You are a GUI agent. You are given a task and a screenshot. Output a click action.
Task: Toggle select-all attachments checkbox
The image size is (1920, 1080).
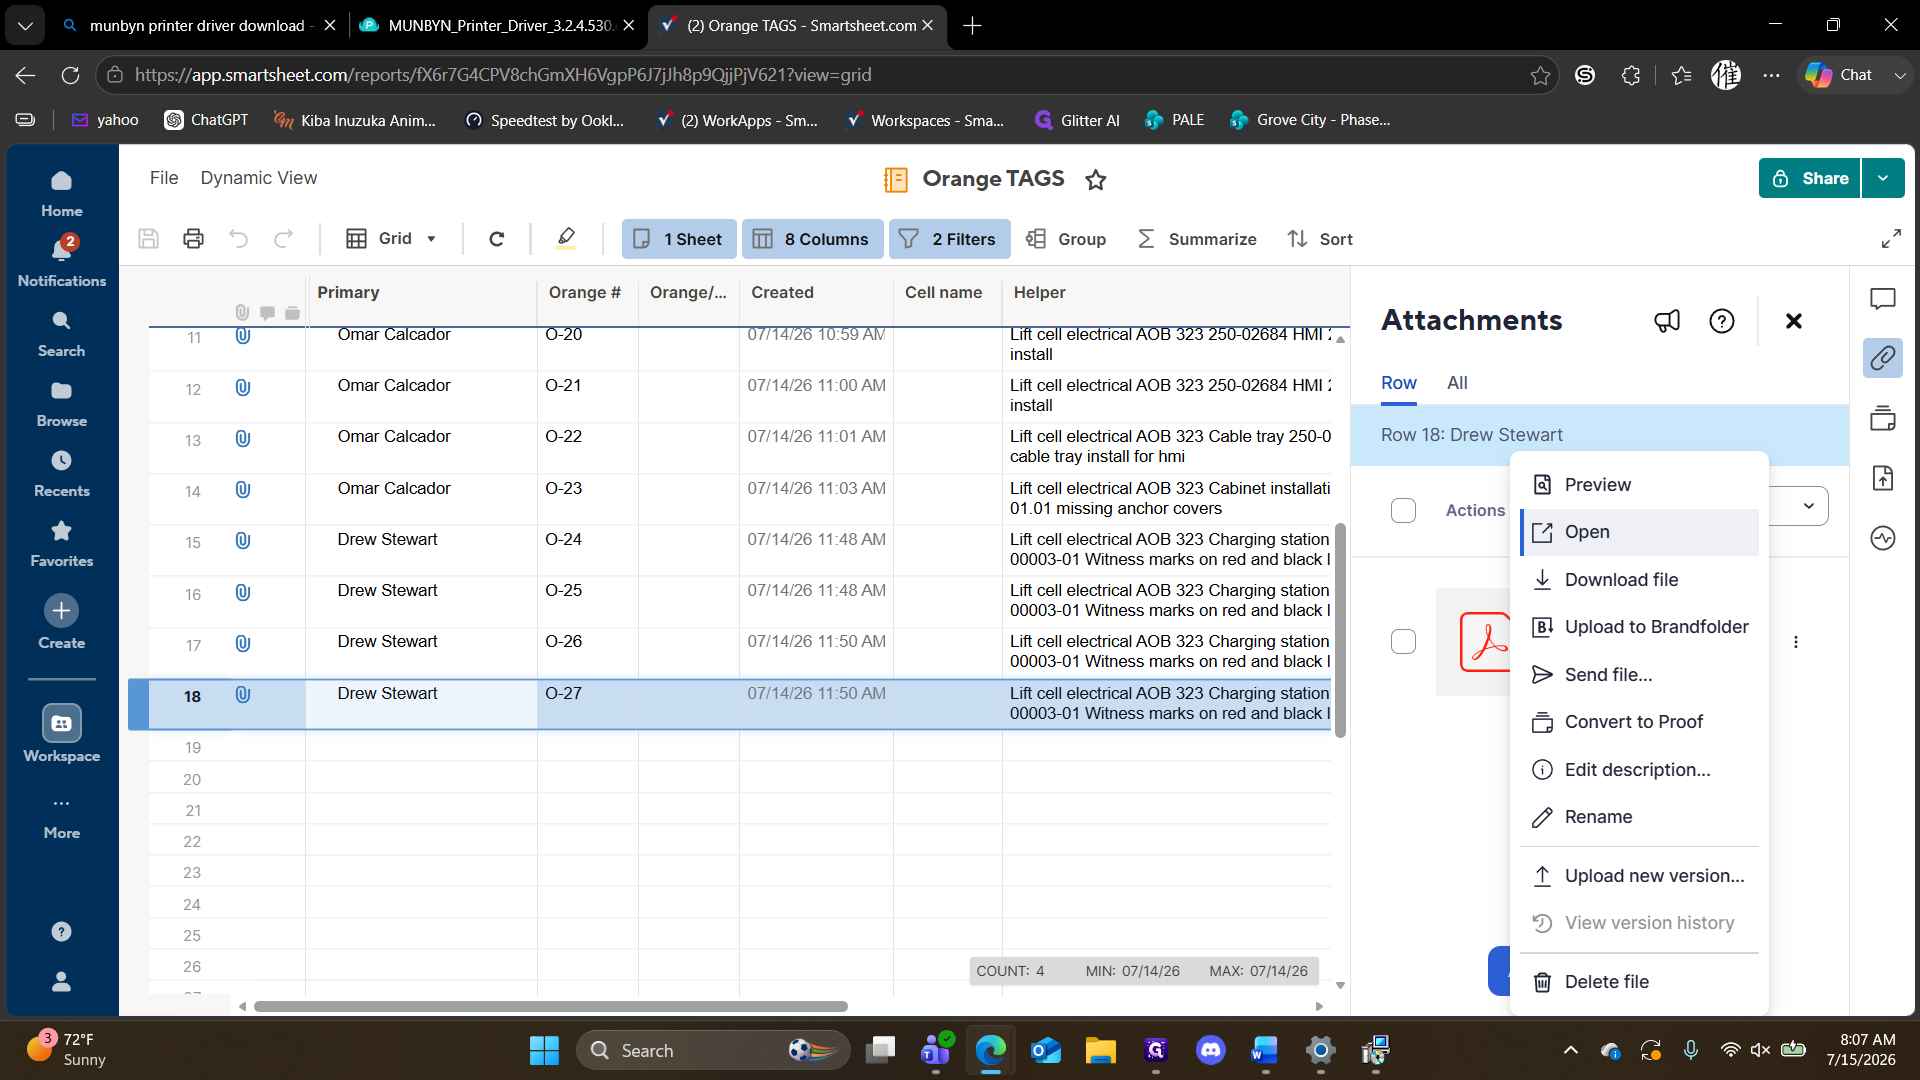point(1404,511)
